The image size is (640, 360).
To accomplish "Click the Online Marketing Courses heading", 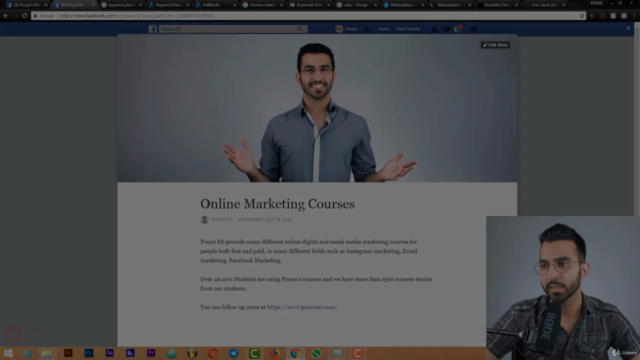I will pyautogui.click(x=278, y=204).
